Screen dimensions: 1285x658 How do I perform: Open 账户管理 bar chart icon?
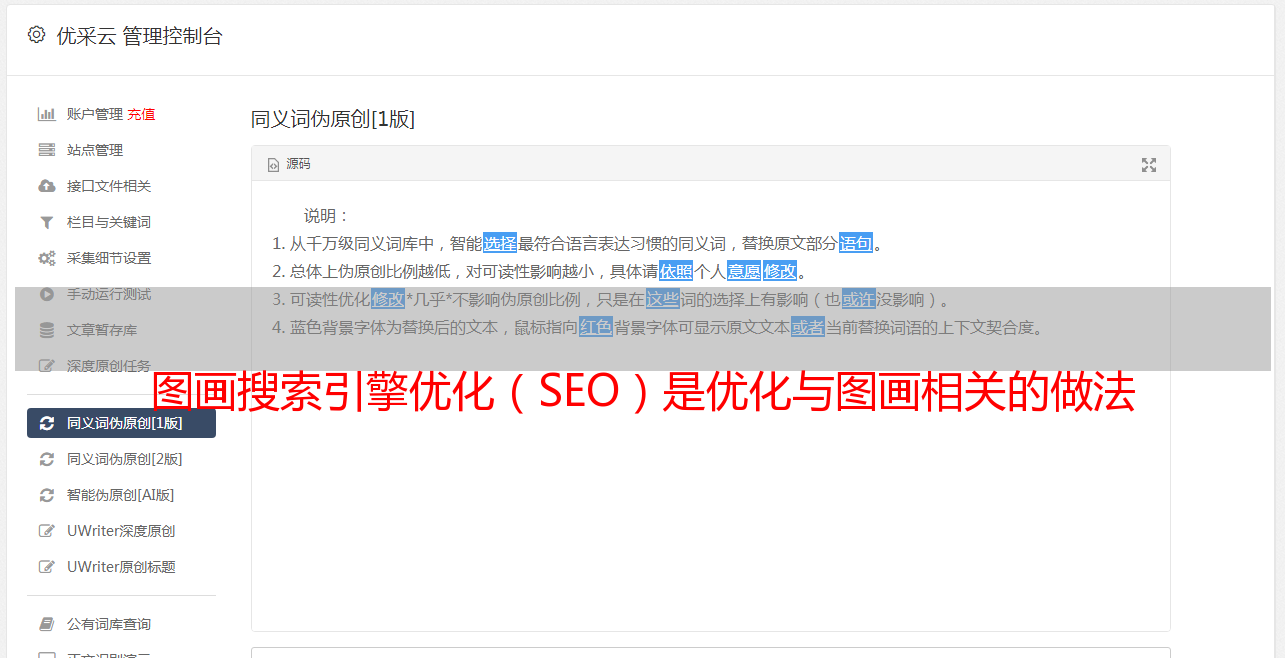click(46, 114)
